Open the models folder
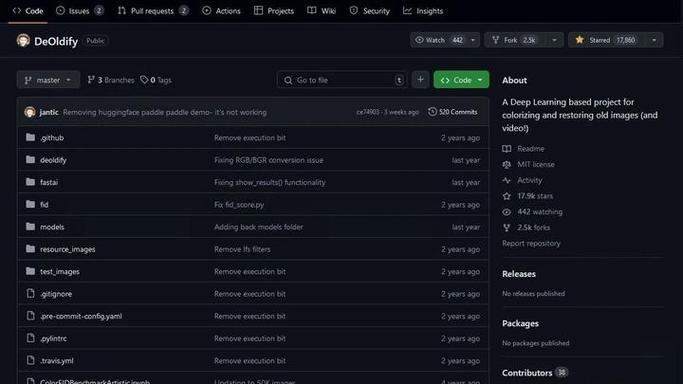This screenshot has width=683, height=384. (x=52, y=227)
